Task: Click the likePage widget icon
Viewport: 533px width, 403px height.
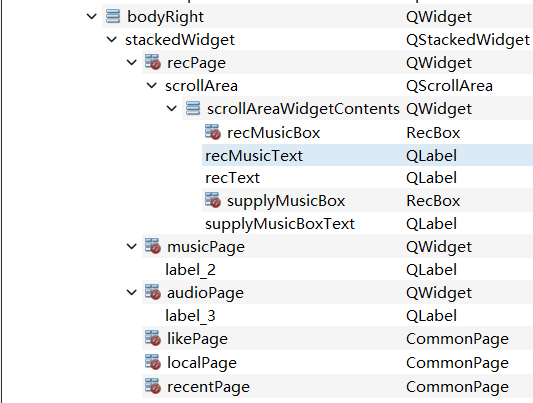Action: [153, 338]
